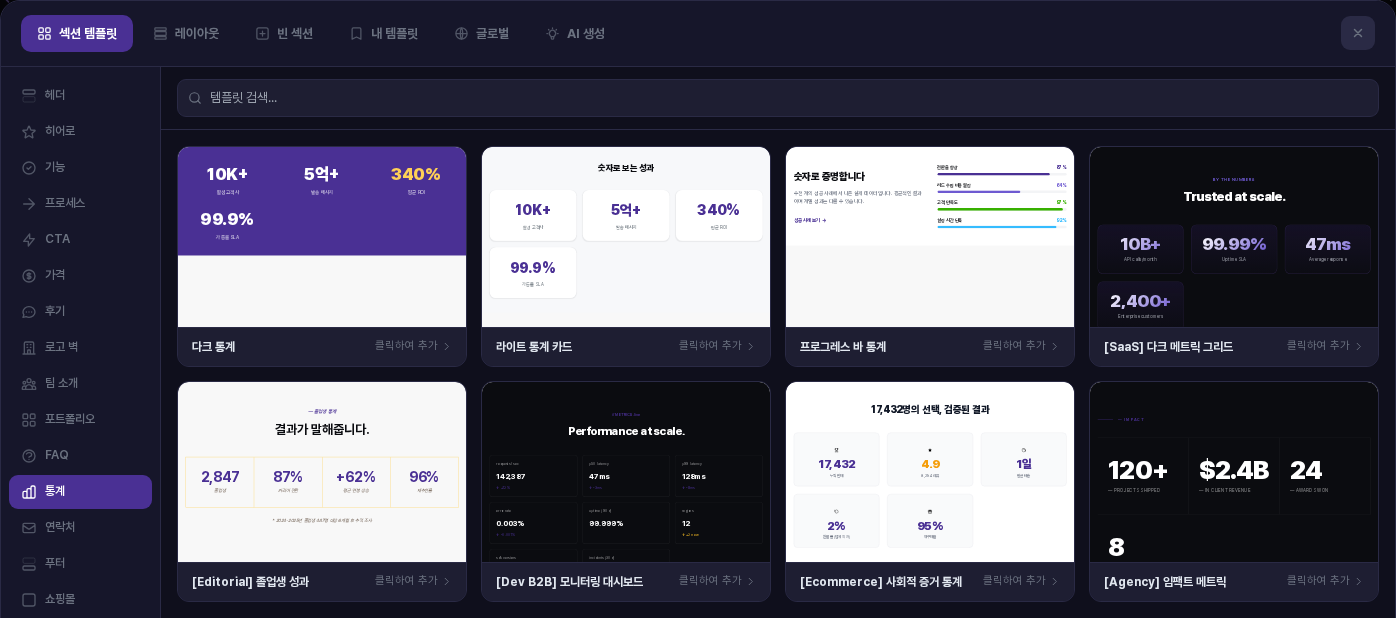Click the [SaaS] 다크 메트릭 그리드 thumbnail
Screen dimensions: 1396x618
point(1234,237)
